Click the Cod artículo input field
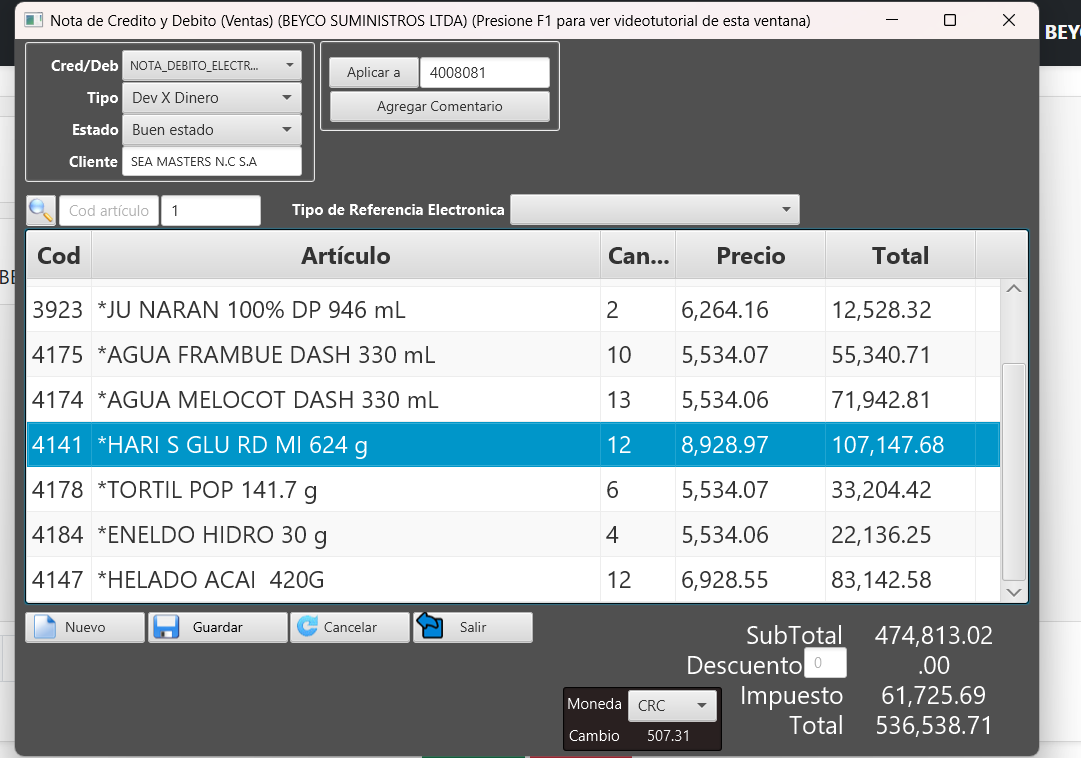The width and height of the screenshot is (1081, 758). pos(109,211)
